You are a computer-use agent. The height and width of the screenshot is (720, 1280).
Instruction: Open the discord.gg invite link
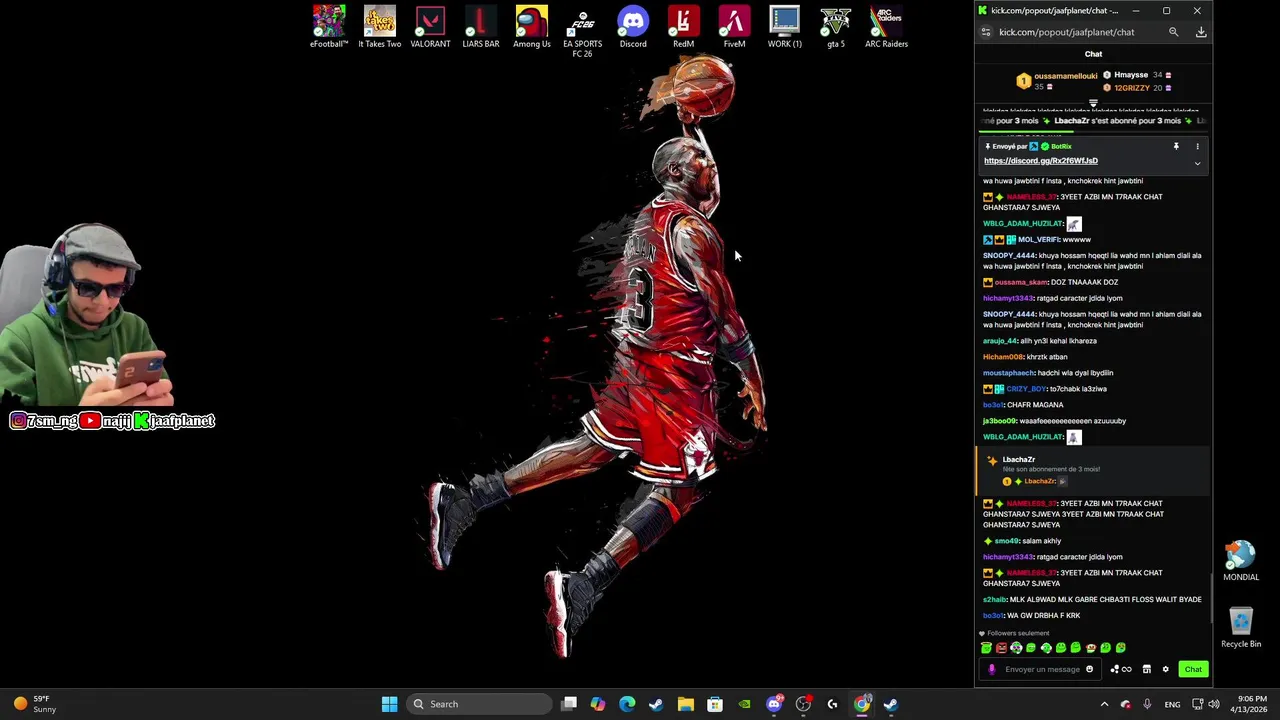(x=1040, y=161)
